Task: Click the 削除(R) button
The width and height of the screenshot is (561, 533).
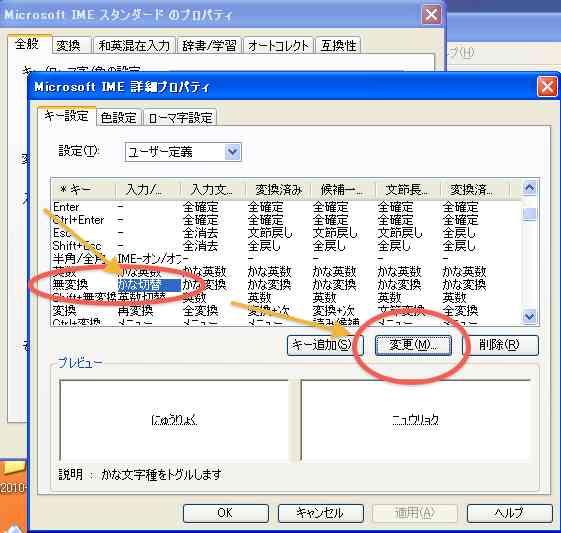Action: click(x=500, y=345)
